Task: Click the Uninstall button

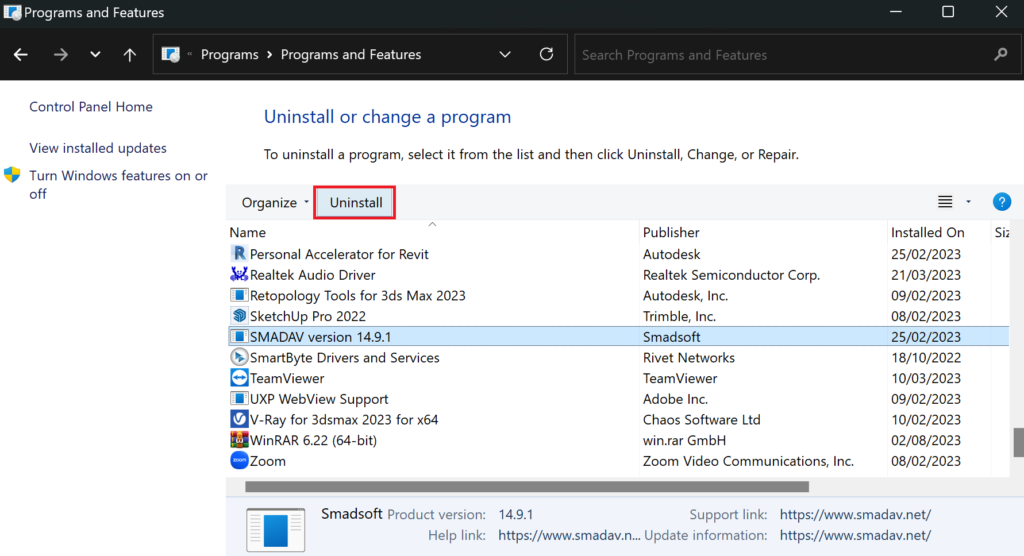Action: pyautogui.click(x=355, y=203)
